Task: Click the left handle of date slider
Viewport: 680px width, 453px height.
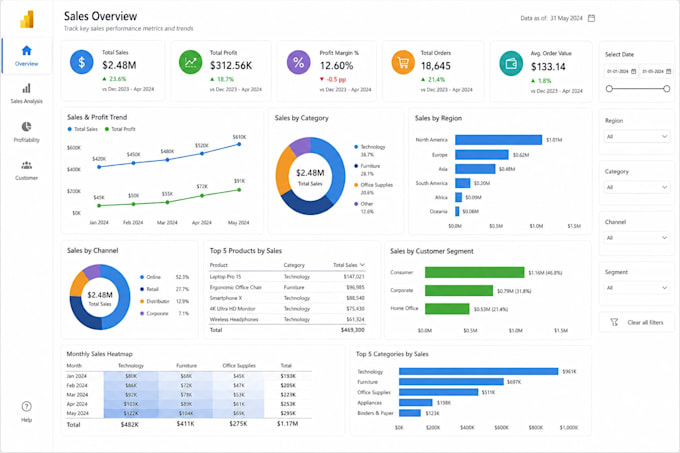Action: pyautogui.click(x=609, y=89)
